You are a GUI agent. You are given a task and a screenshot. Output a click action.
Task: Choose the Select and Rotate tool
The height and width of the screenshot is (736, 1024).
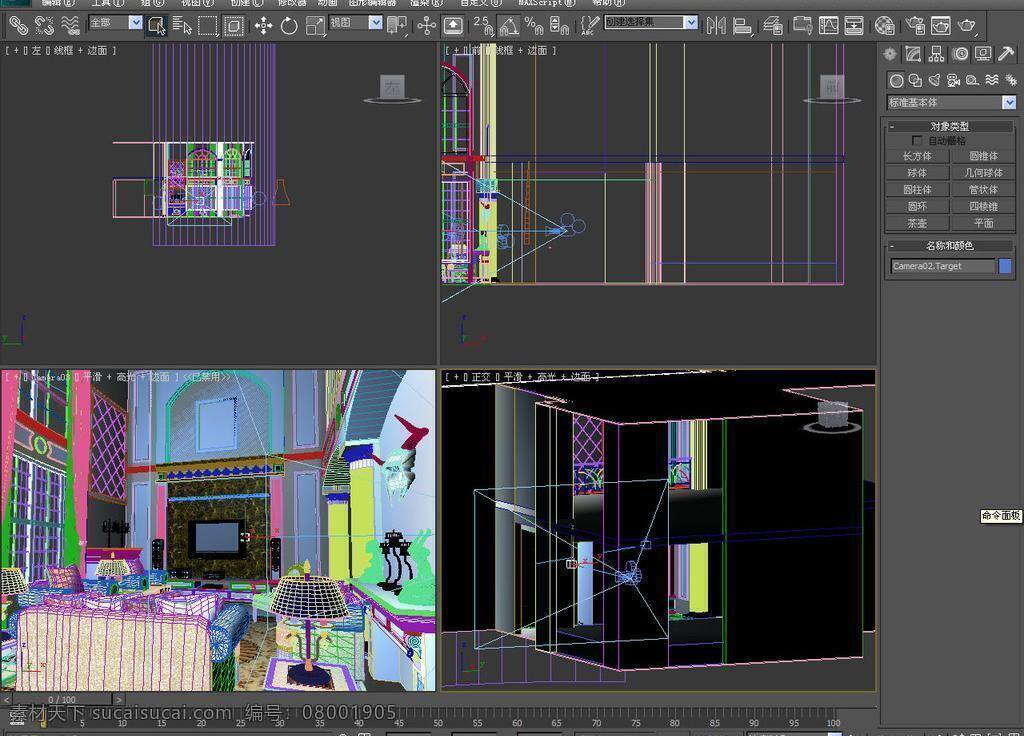[x=289, y=25]
